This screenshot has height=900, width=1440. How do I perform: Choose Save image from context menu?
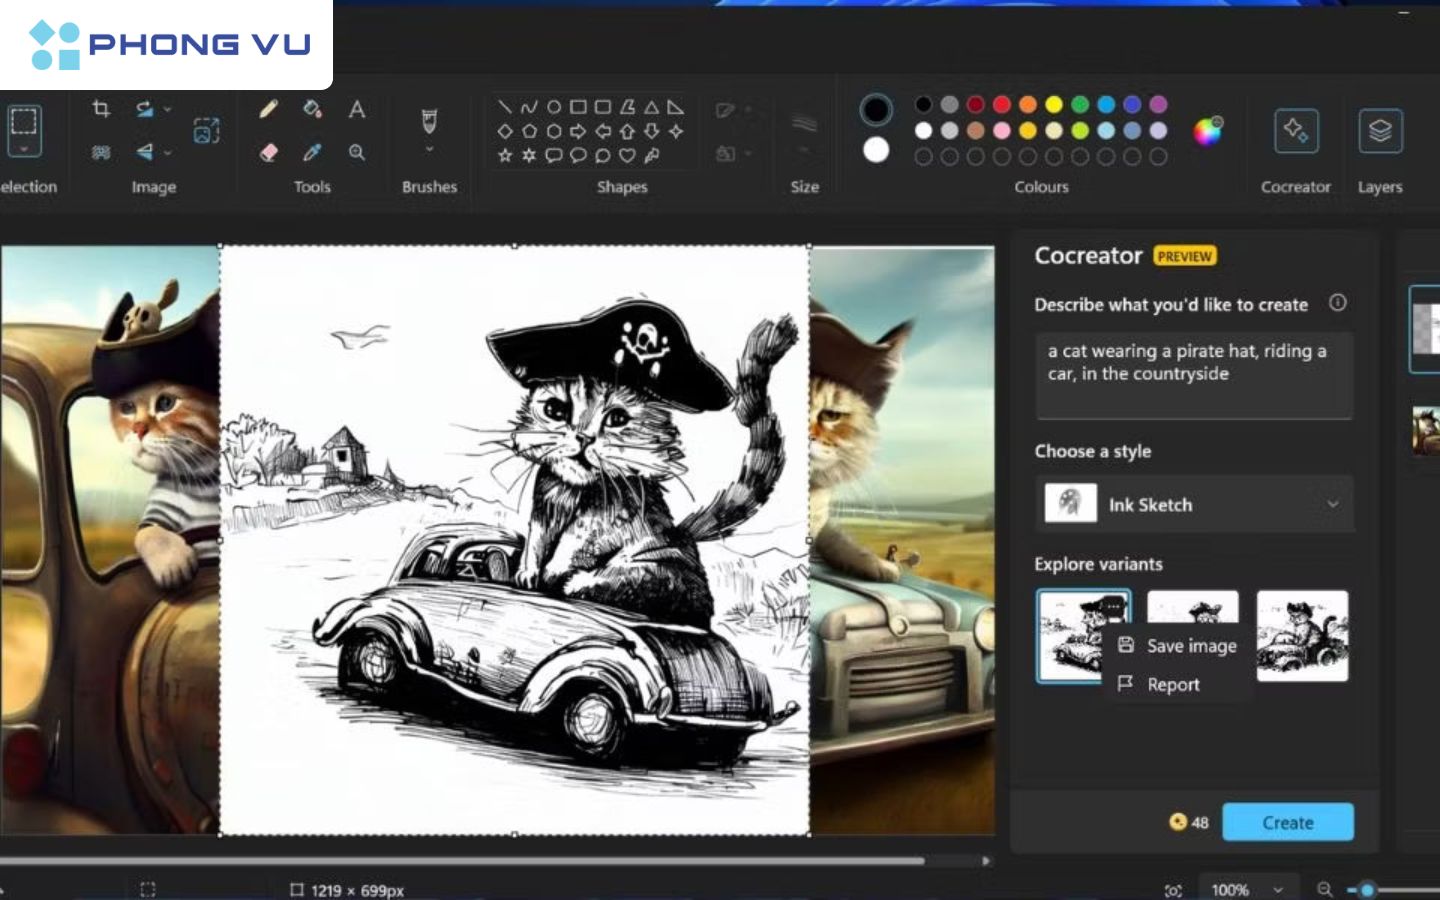1178,646
